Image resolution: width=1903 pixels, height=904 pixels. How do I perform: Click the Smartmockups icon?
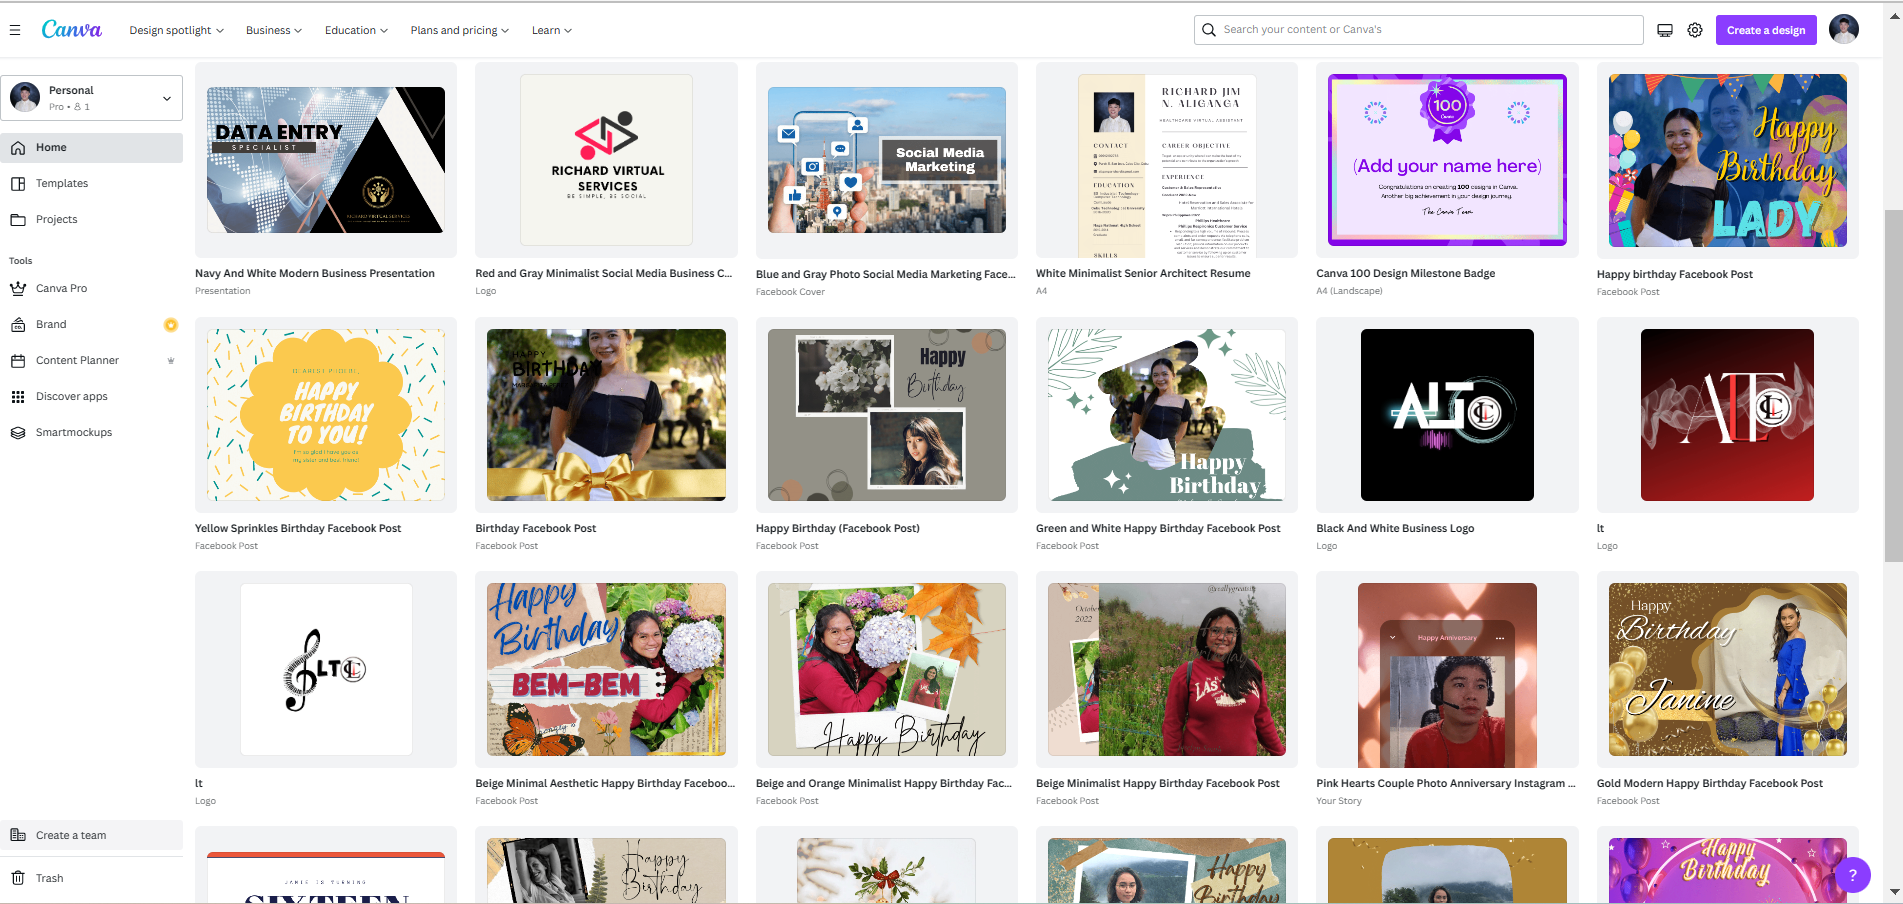click(18, 433)
